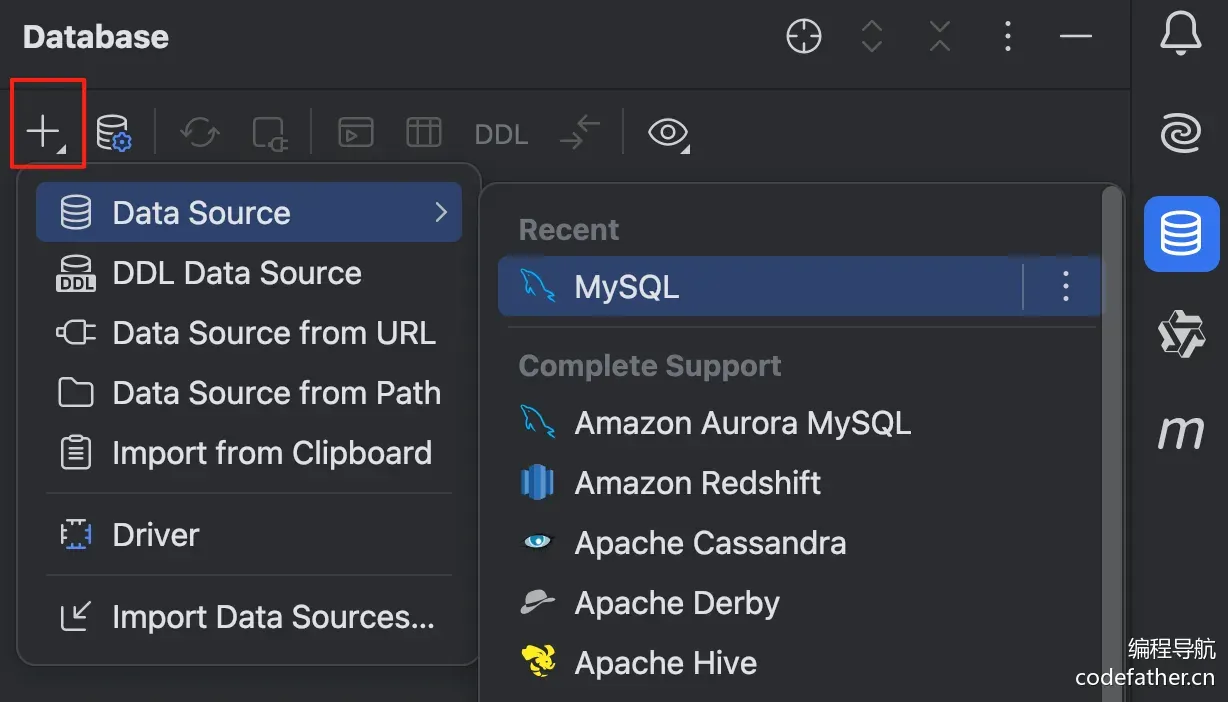Viewport: 1228px width, 702px height.
Task: Choose Data Source from Path
Action: 249,393
